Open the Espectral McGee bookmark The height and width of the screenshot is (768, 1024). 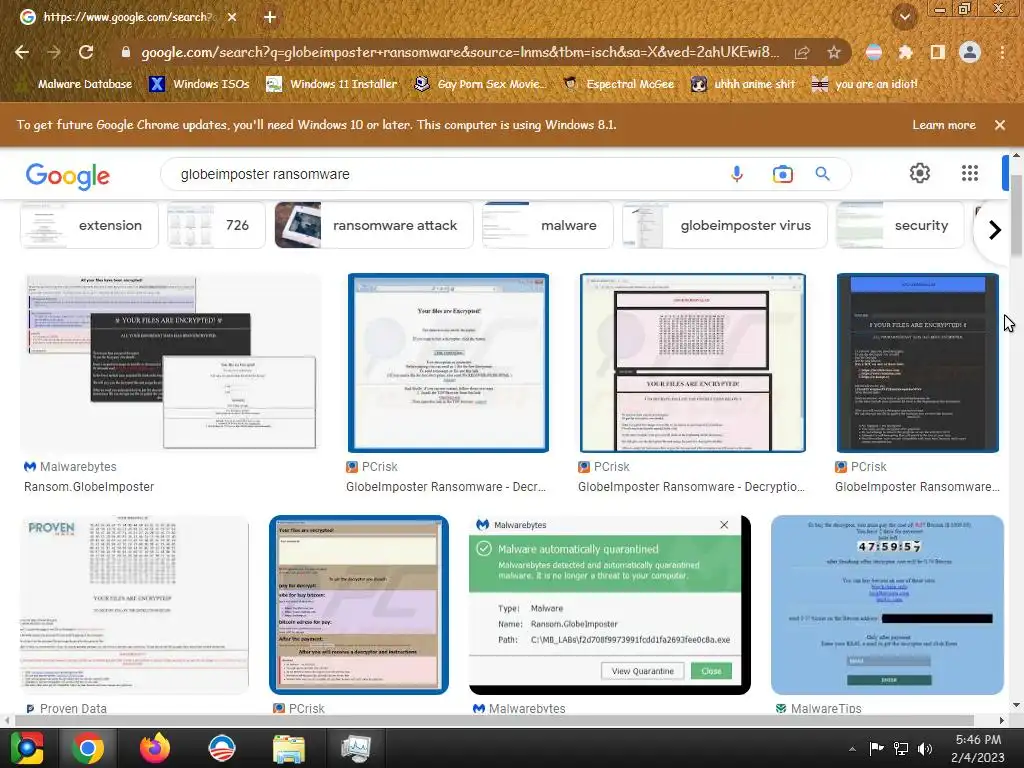pyautogui.click(x=618, y=84)
